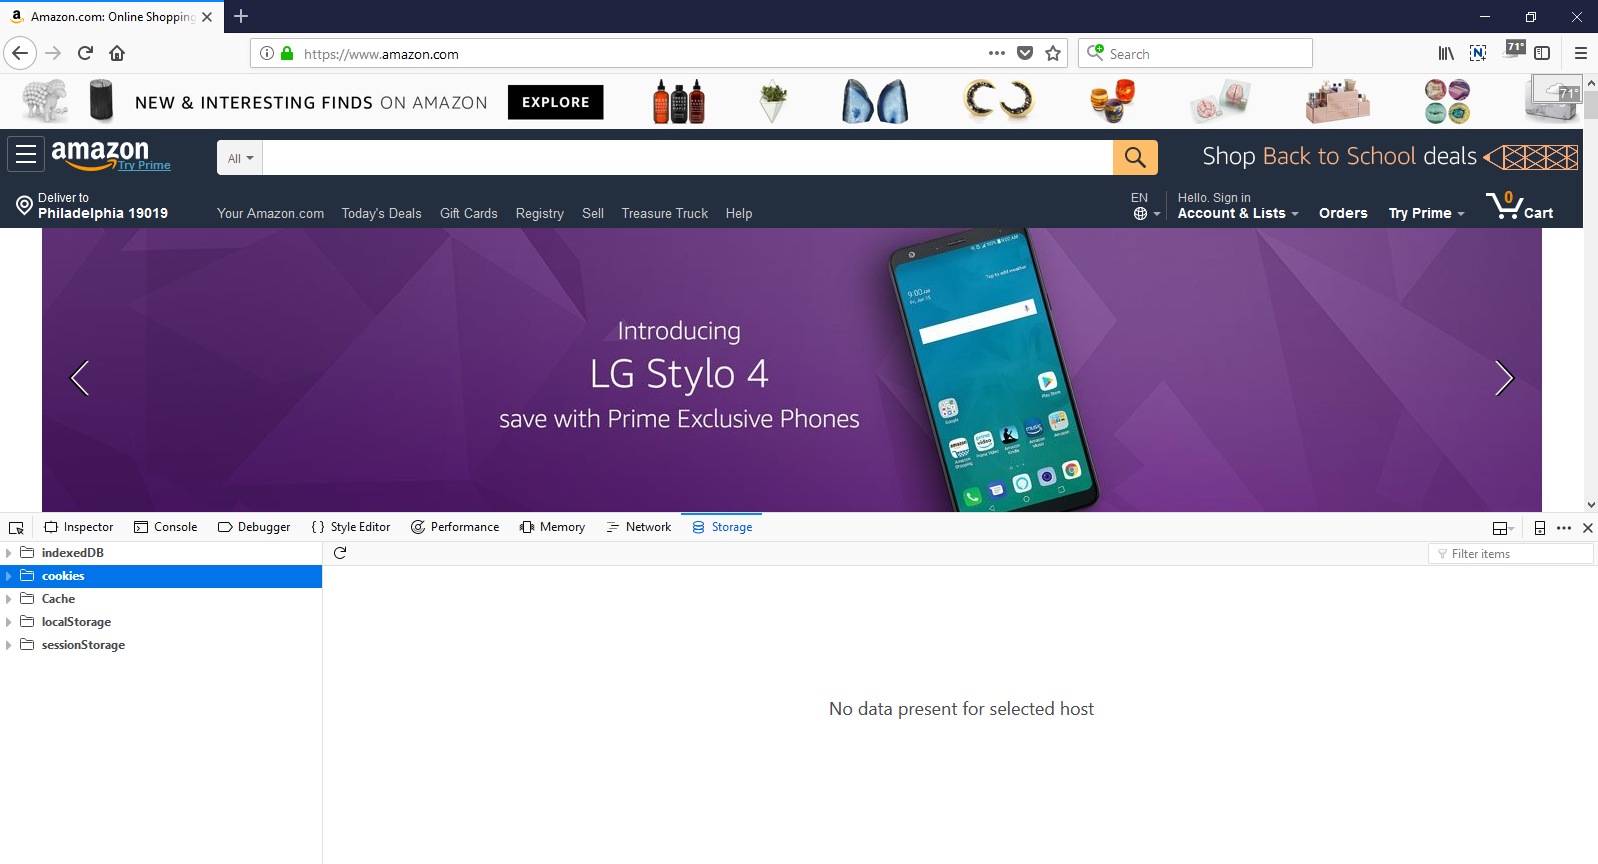Image resolution: width=1598 pixels, height=864 pixels.
Task: Switch to the Inspector tab
Action: [79, 527]
